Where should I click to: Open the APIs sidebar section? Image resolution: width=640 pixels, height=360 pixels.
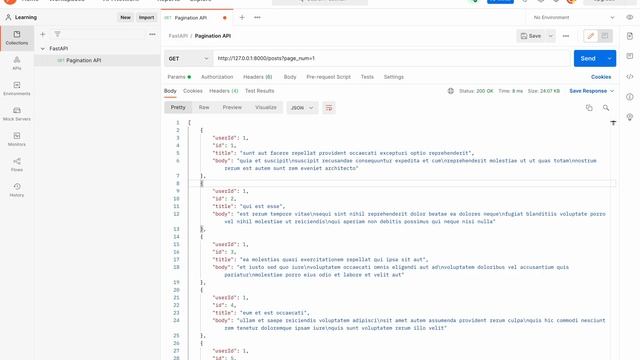pyautogui.click(x=17, y=63)
